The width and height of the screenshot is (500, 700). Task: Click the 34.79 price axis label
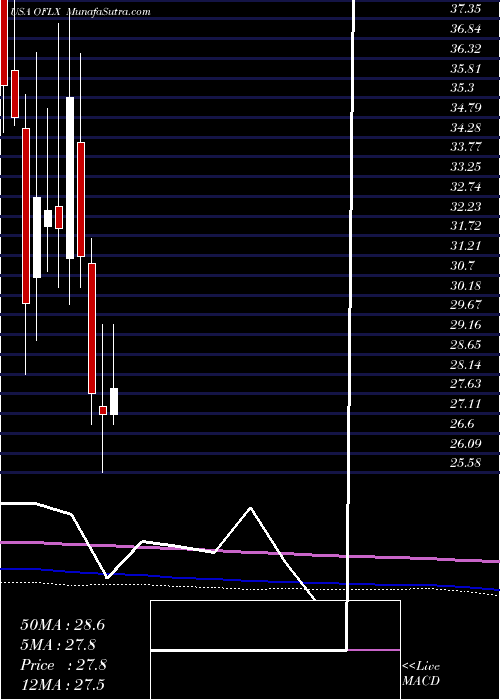[466, 108]
